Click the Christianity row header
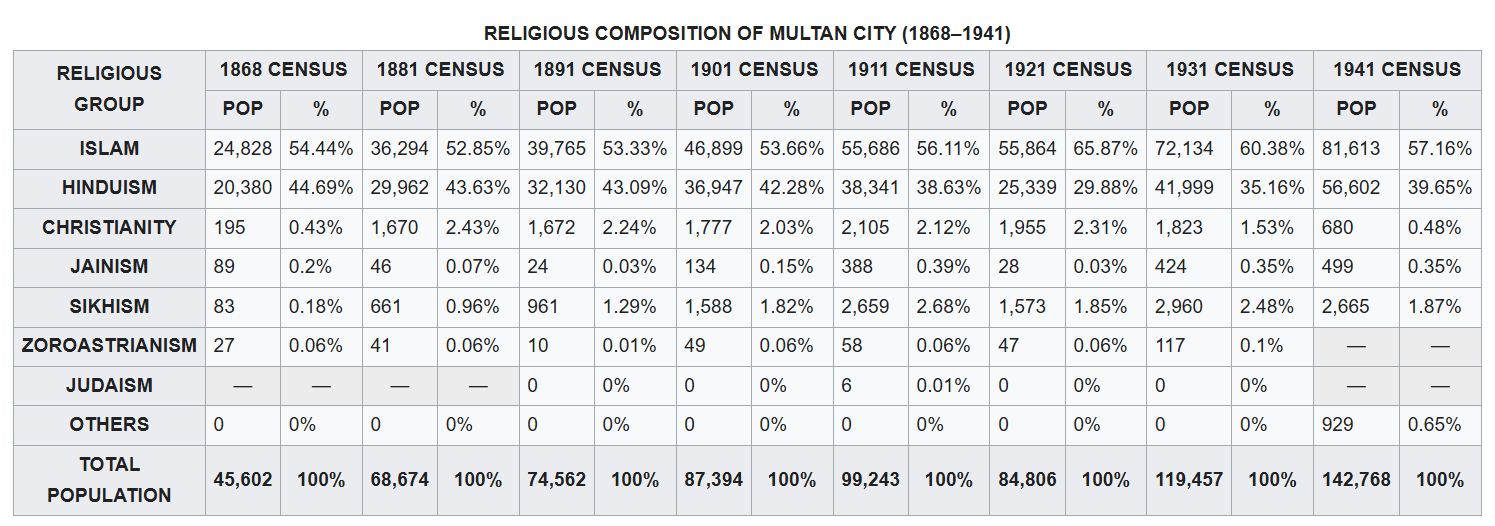Screen dimensions: 1495x526 click(109, 227)
